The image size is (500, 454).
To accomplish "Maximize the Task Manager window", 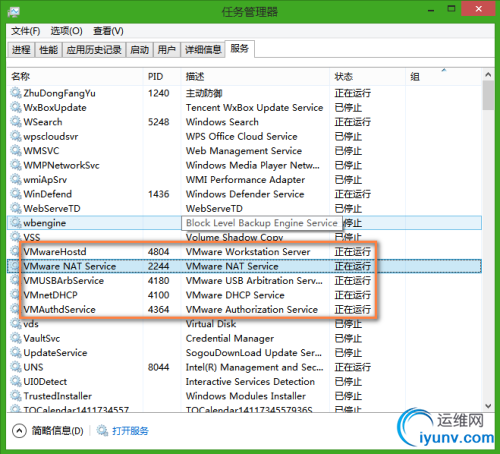I will point(451,9).
